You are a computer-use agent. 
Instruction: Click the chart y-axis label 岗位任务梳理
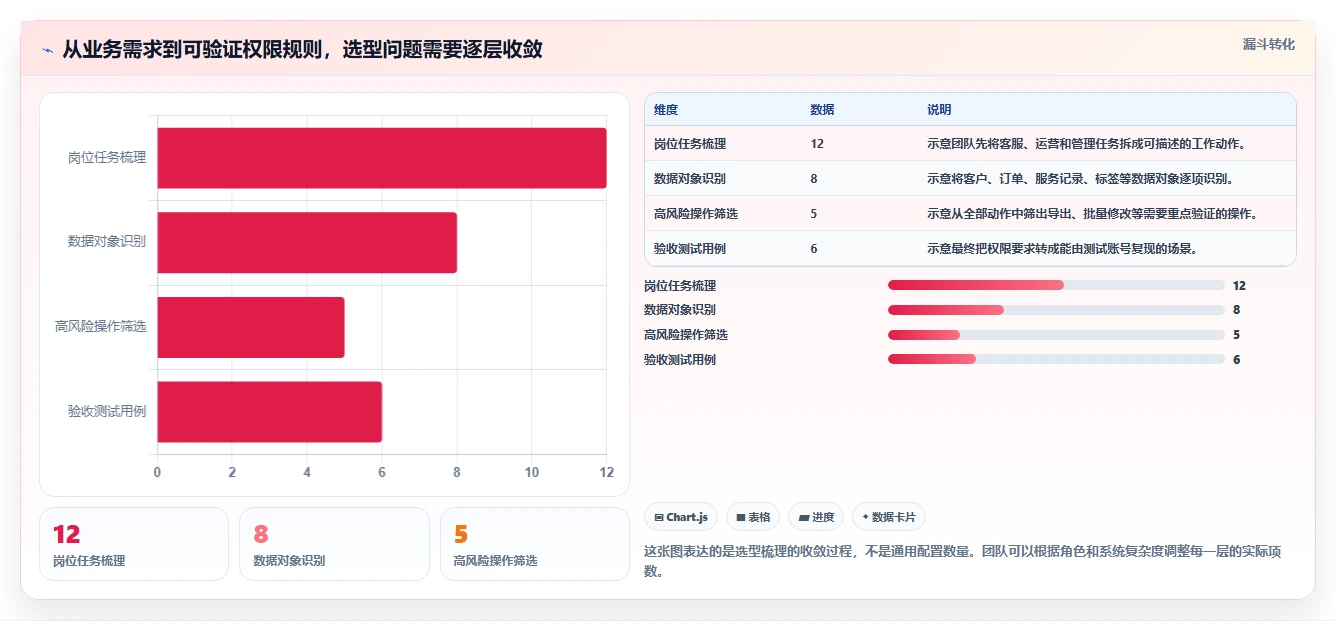click(x=107, y=158)
